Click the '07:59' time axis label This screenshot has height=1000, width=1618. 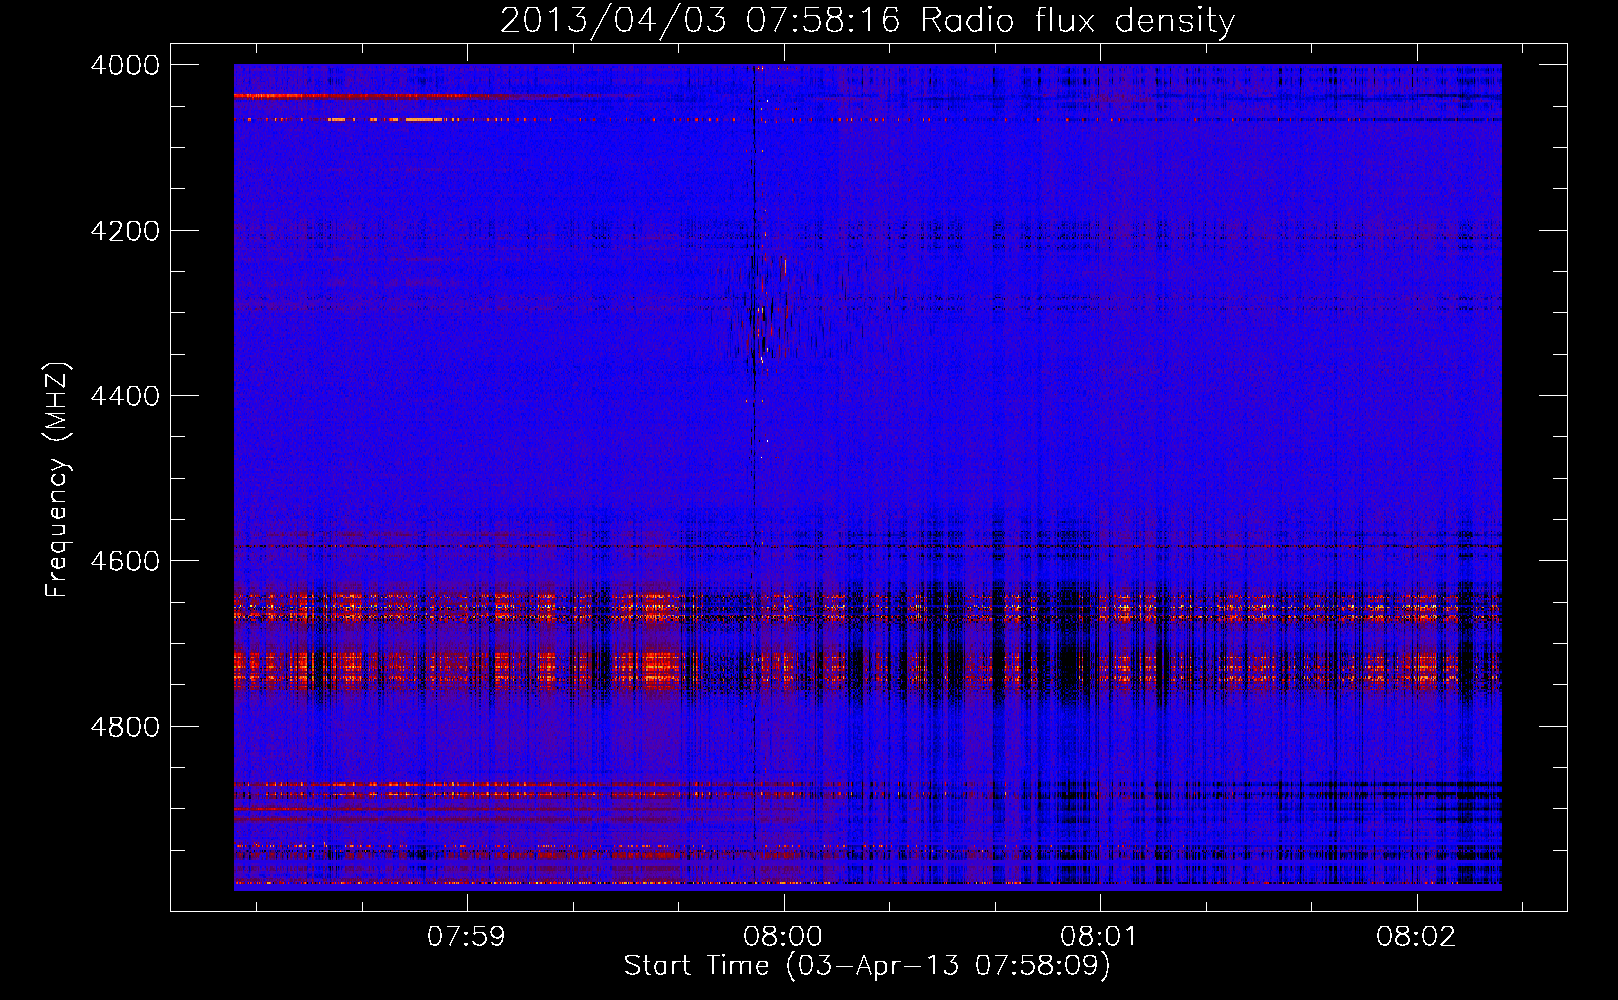[x=466, y=937]
